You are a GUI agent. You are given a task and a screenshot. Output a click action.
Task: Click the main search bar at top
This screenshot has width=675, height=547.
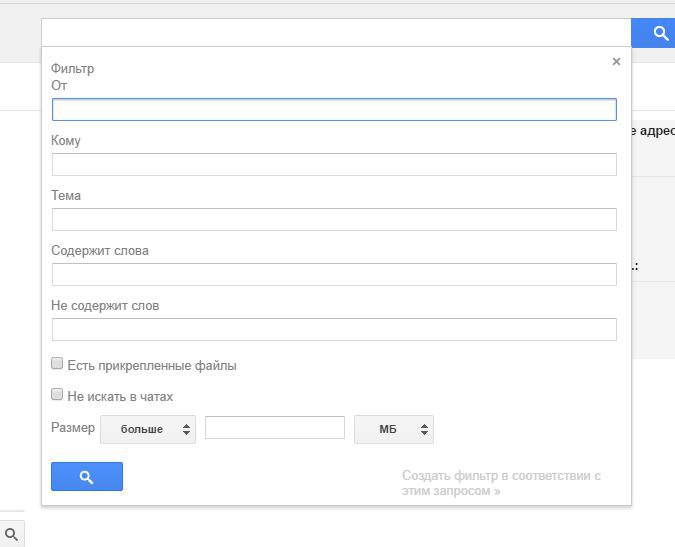(x=336, y=33)
